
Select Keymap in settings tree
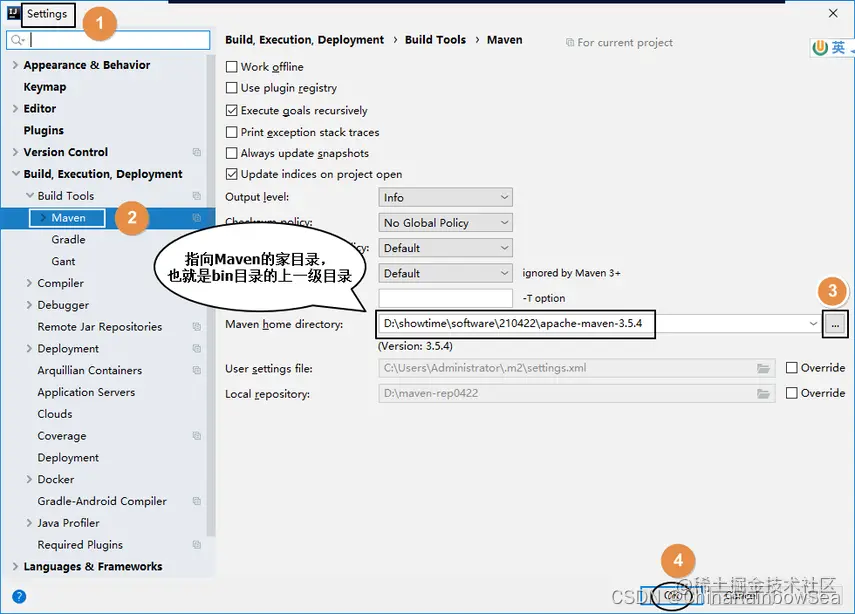[45, 87]
